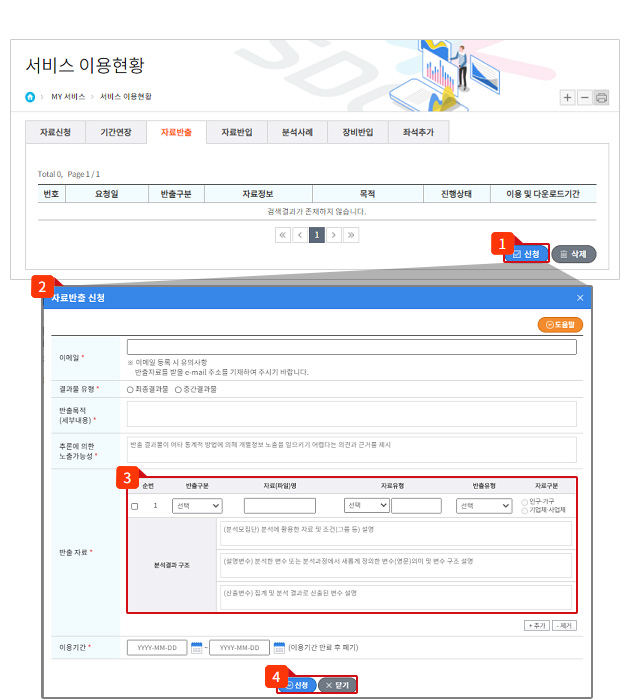Screen dimensions: 630x700
Task: Click the 자료(파일)명 input field
Action: (x=280, y=506)
